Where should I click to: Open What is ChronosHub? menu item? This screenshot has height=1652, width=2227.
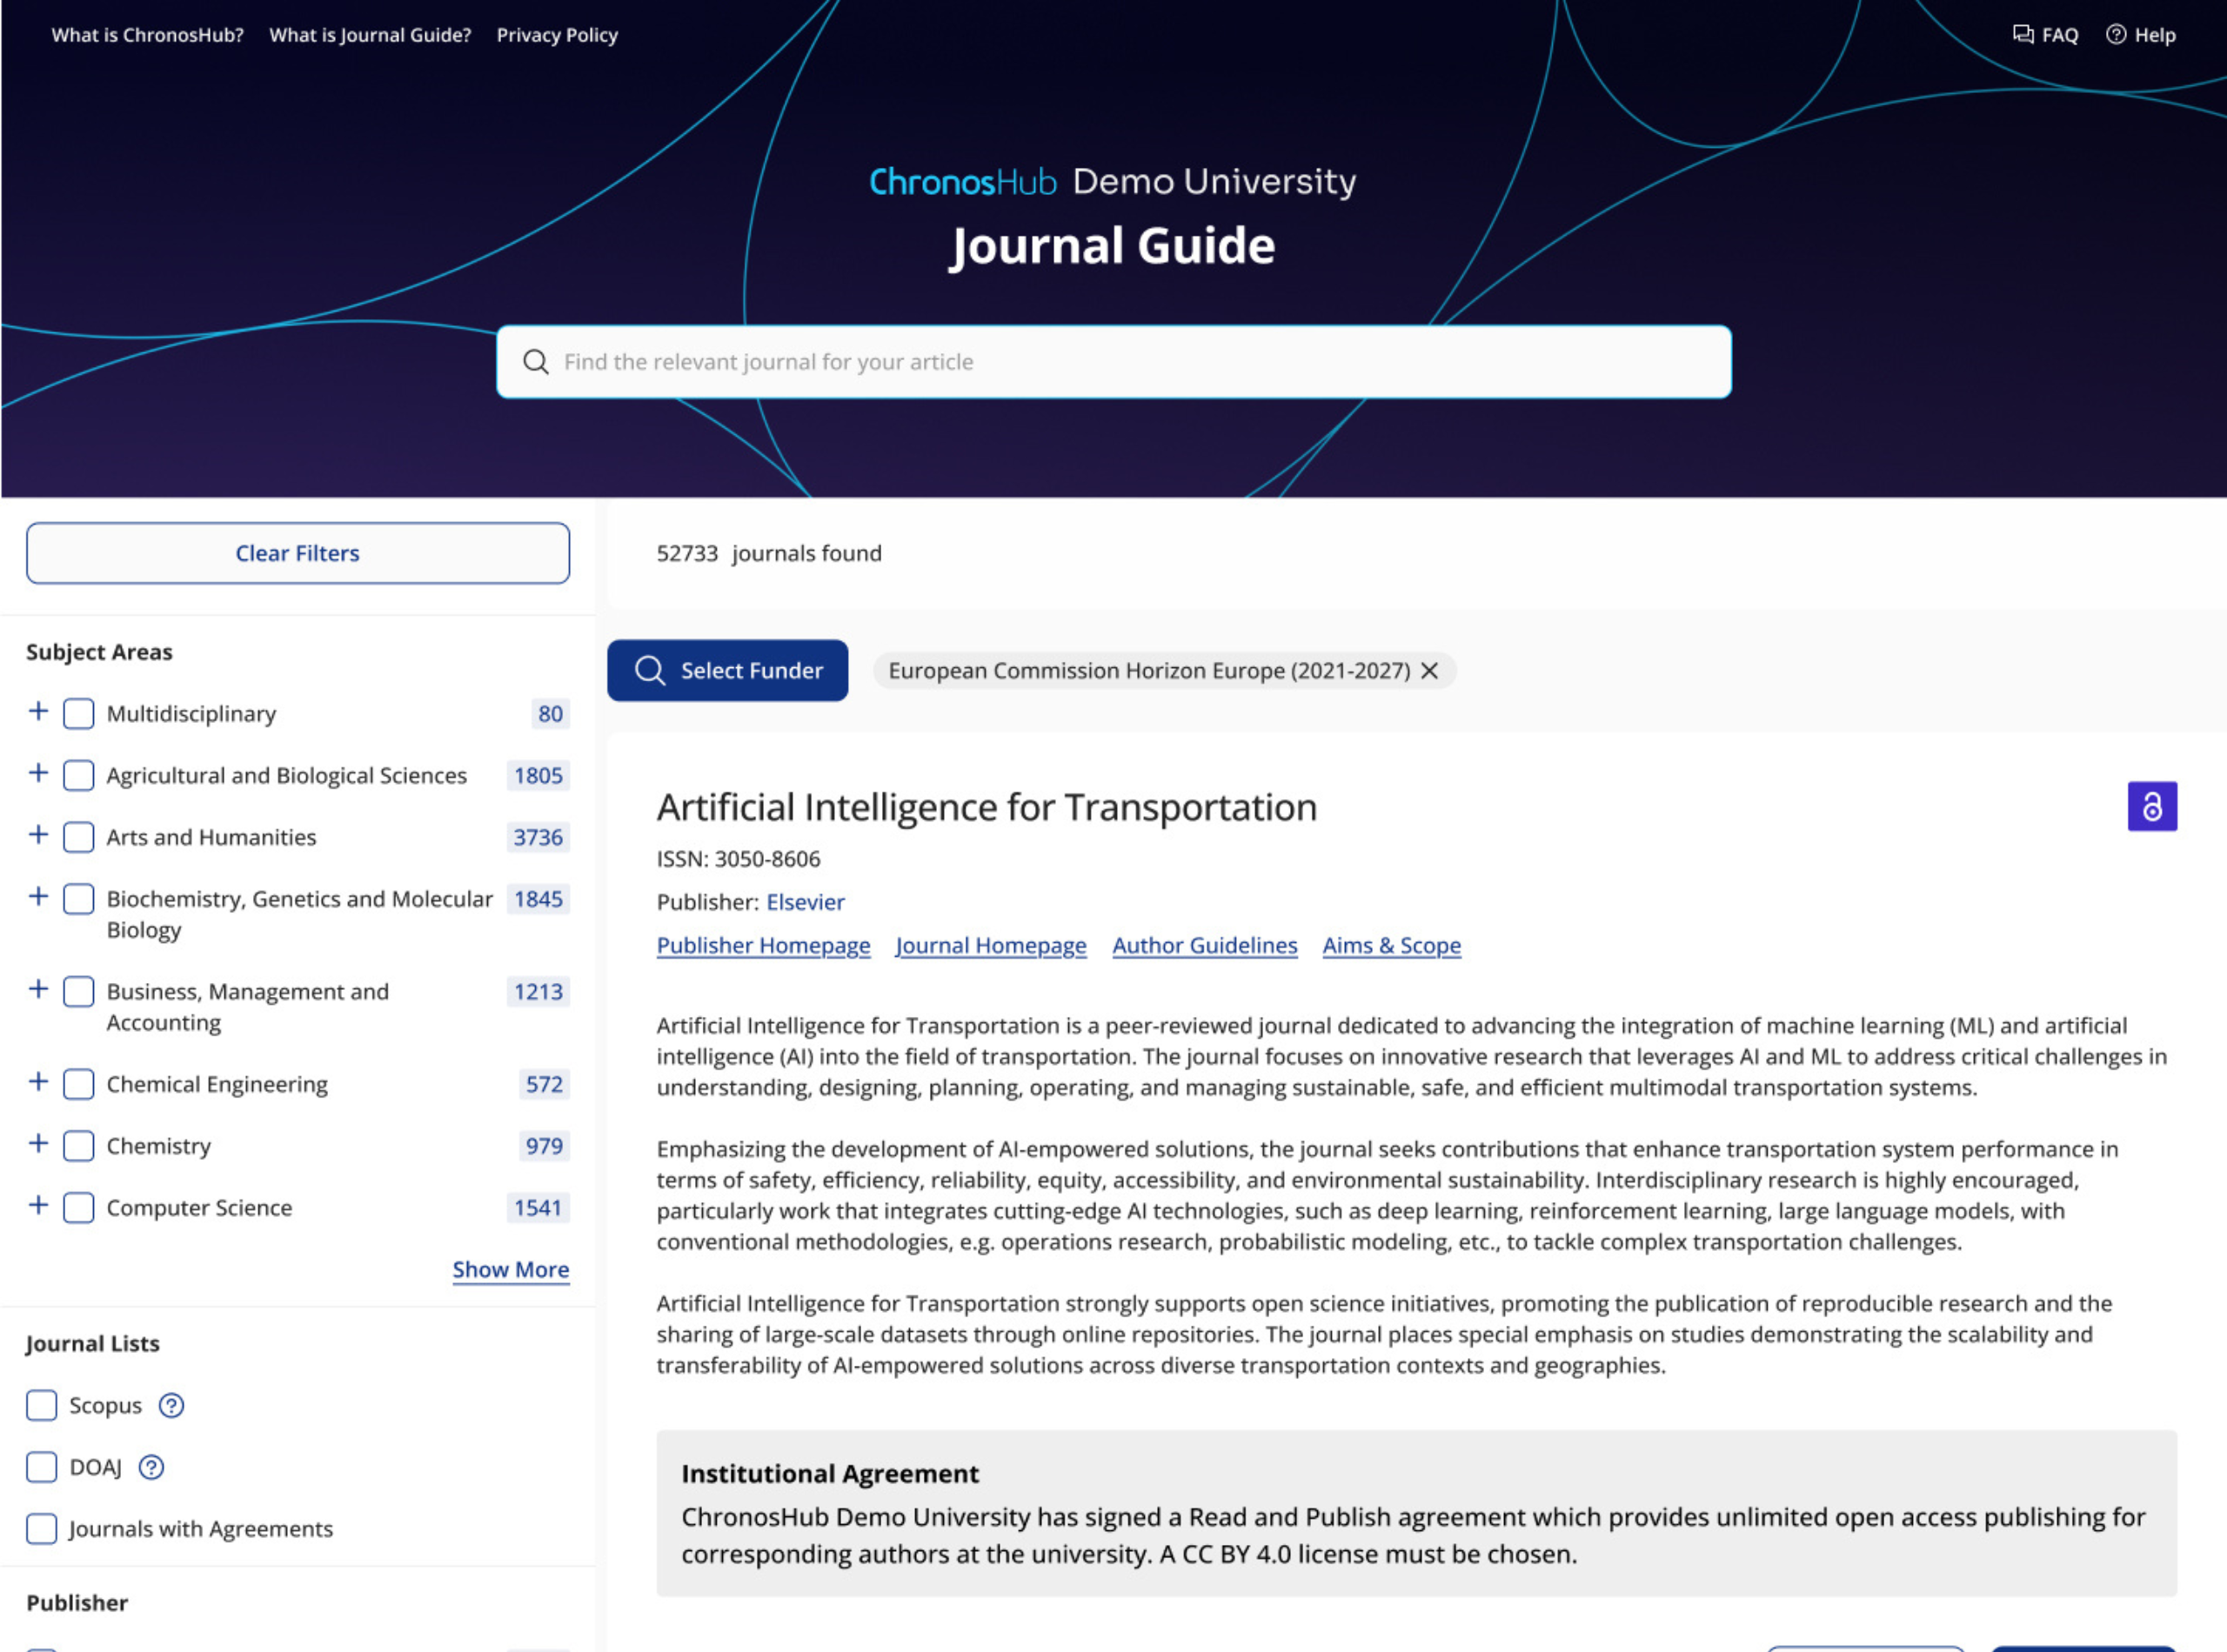pyautogui.click(x=147, y=35)
